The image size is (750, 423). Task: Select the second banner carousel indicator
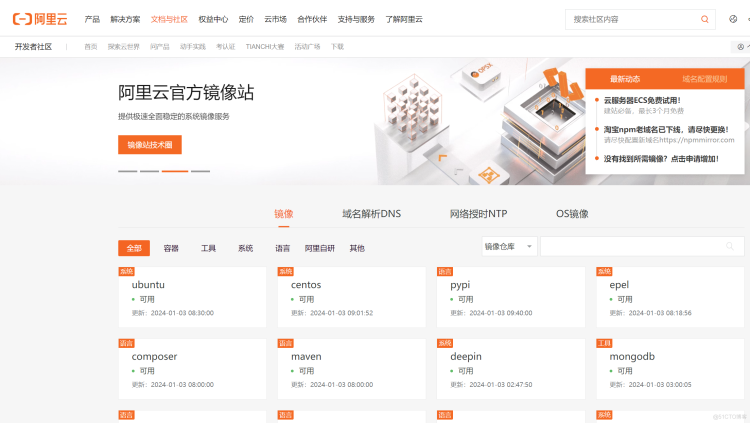(149, 171)
